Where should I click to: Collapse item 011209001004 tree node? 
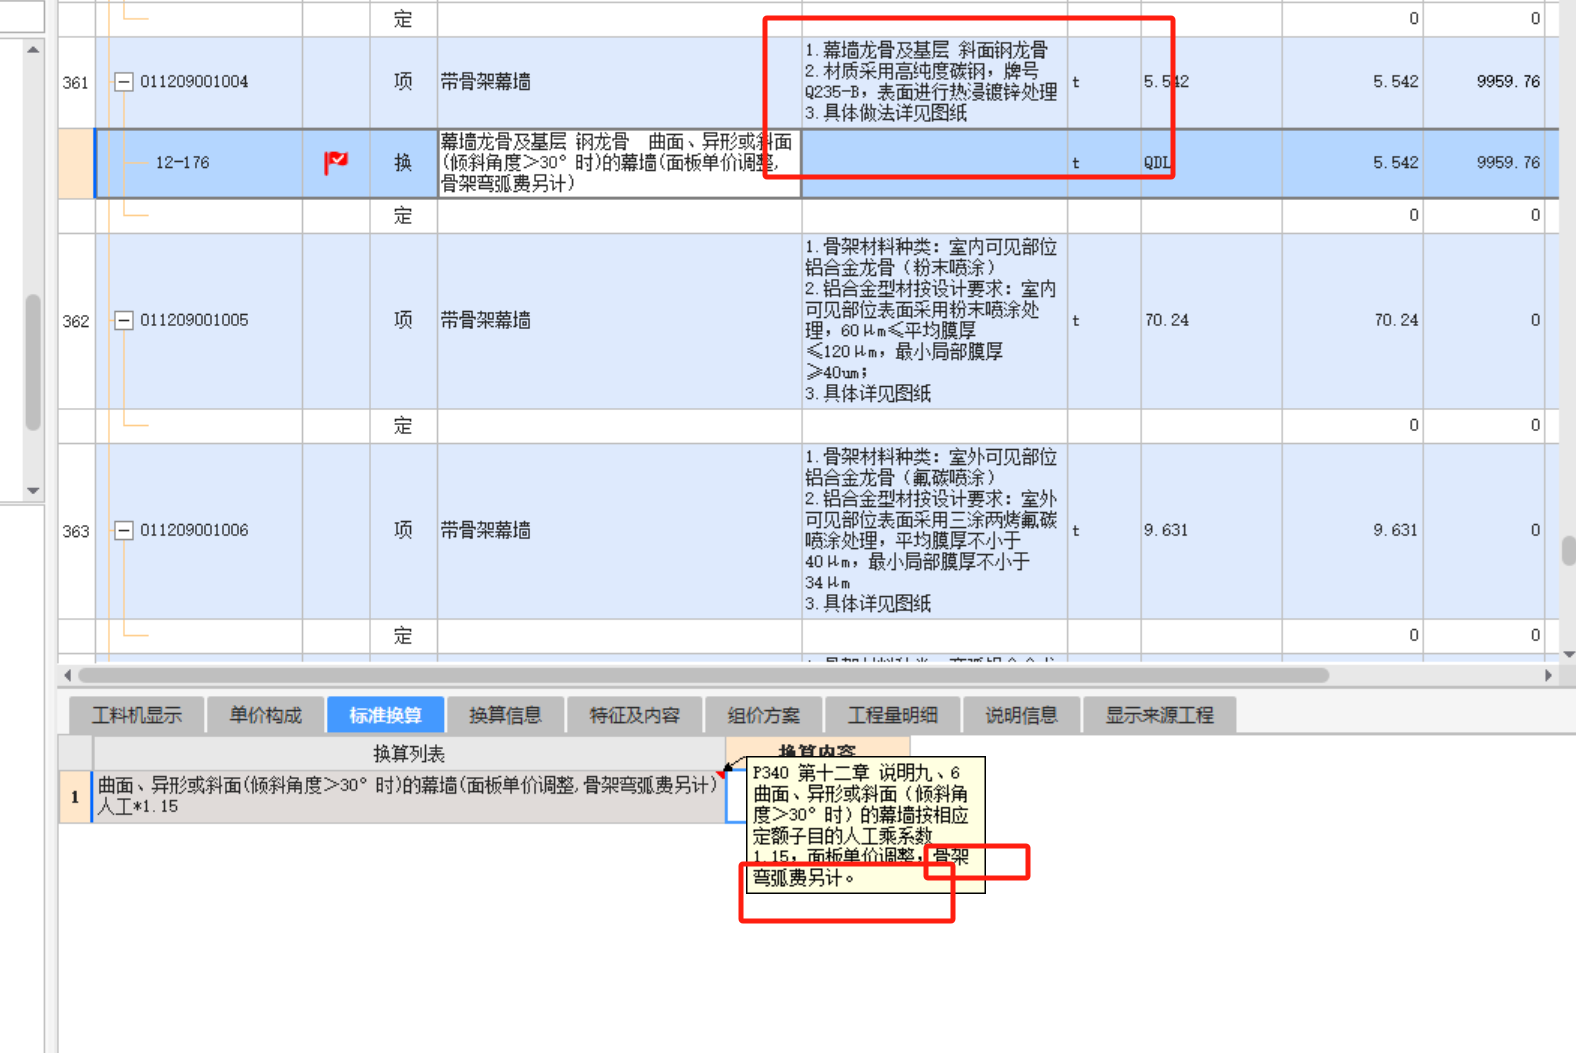point(123,82)
